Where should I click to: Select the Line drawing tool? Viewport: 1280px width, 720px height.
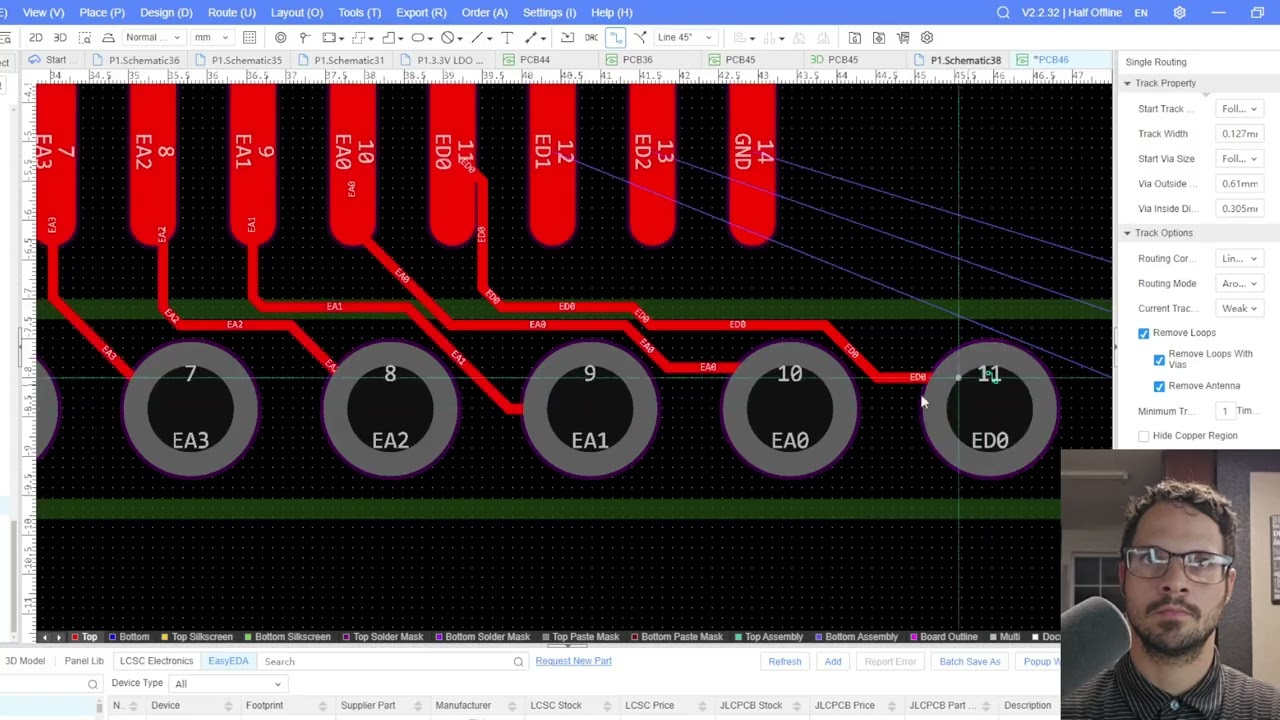coord(477,38)
